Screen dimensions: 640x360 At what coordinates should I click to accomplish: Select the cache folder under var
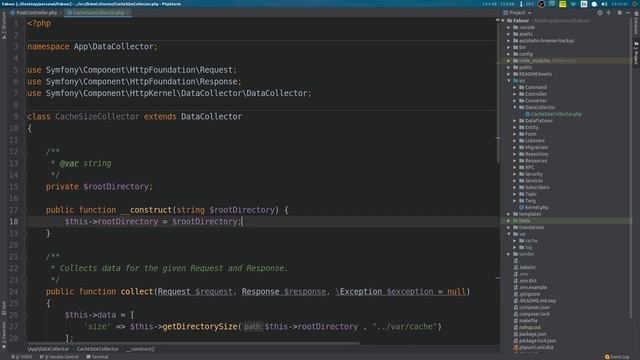[531, 240]
